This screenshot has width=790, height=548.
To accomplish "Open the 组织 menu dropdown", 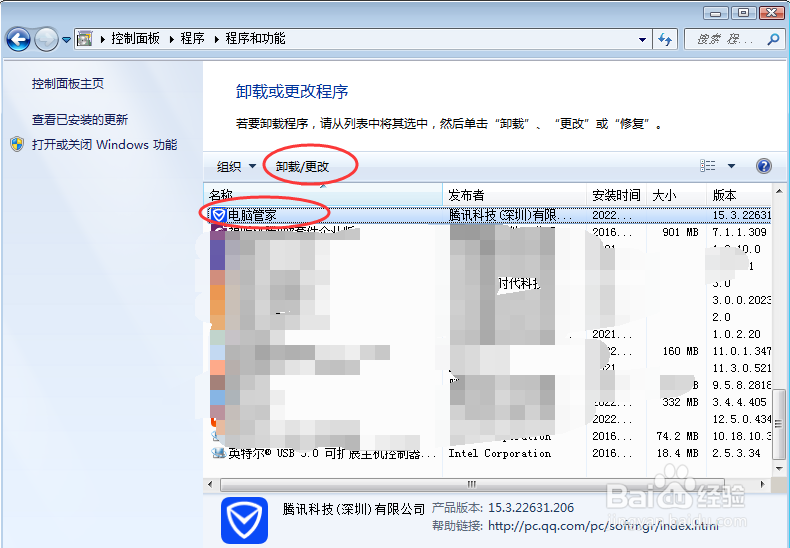I will (236, 166).
